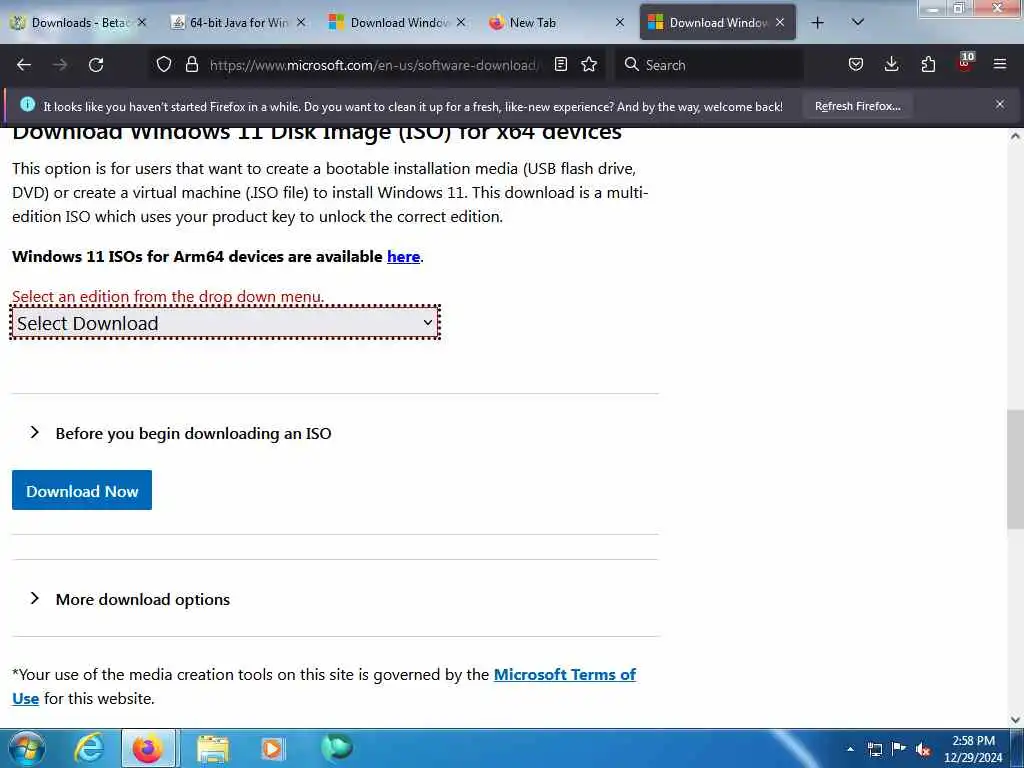Viewport: 1024px width, 768px height.
Task: Click the Firefox Search box
Action: point(709,65)
